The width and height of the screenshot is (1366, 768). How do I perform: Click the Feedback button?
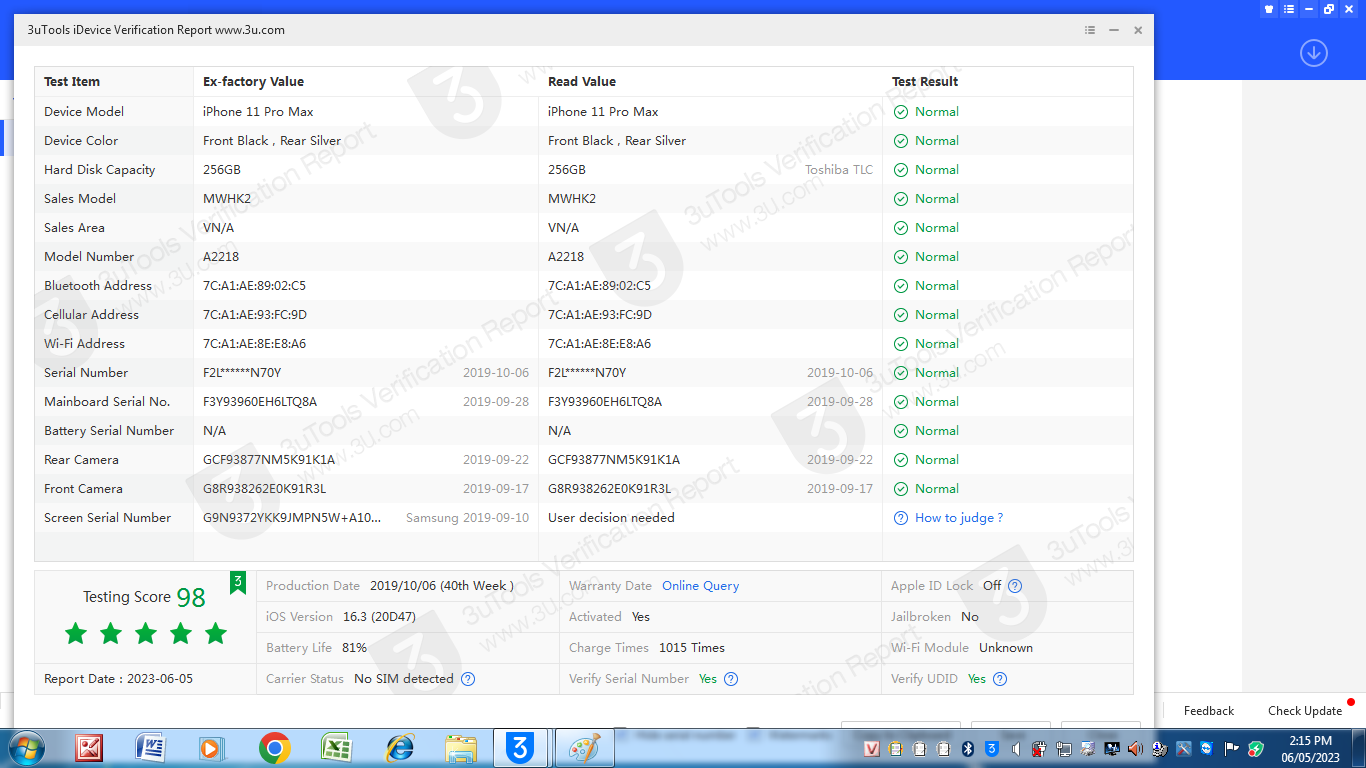point(1208,711)
